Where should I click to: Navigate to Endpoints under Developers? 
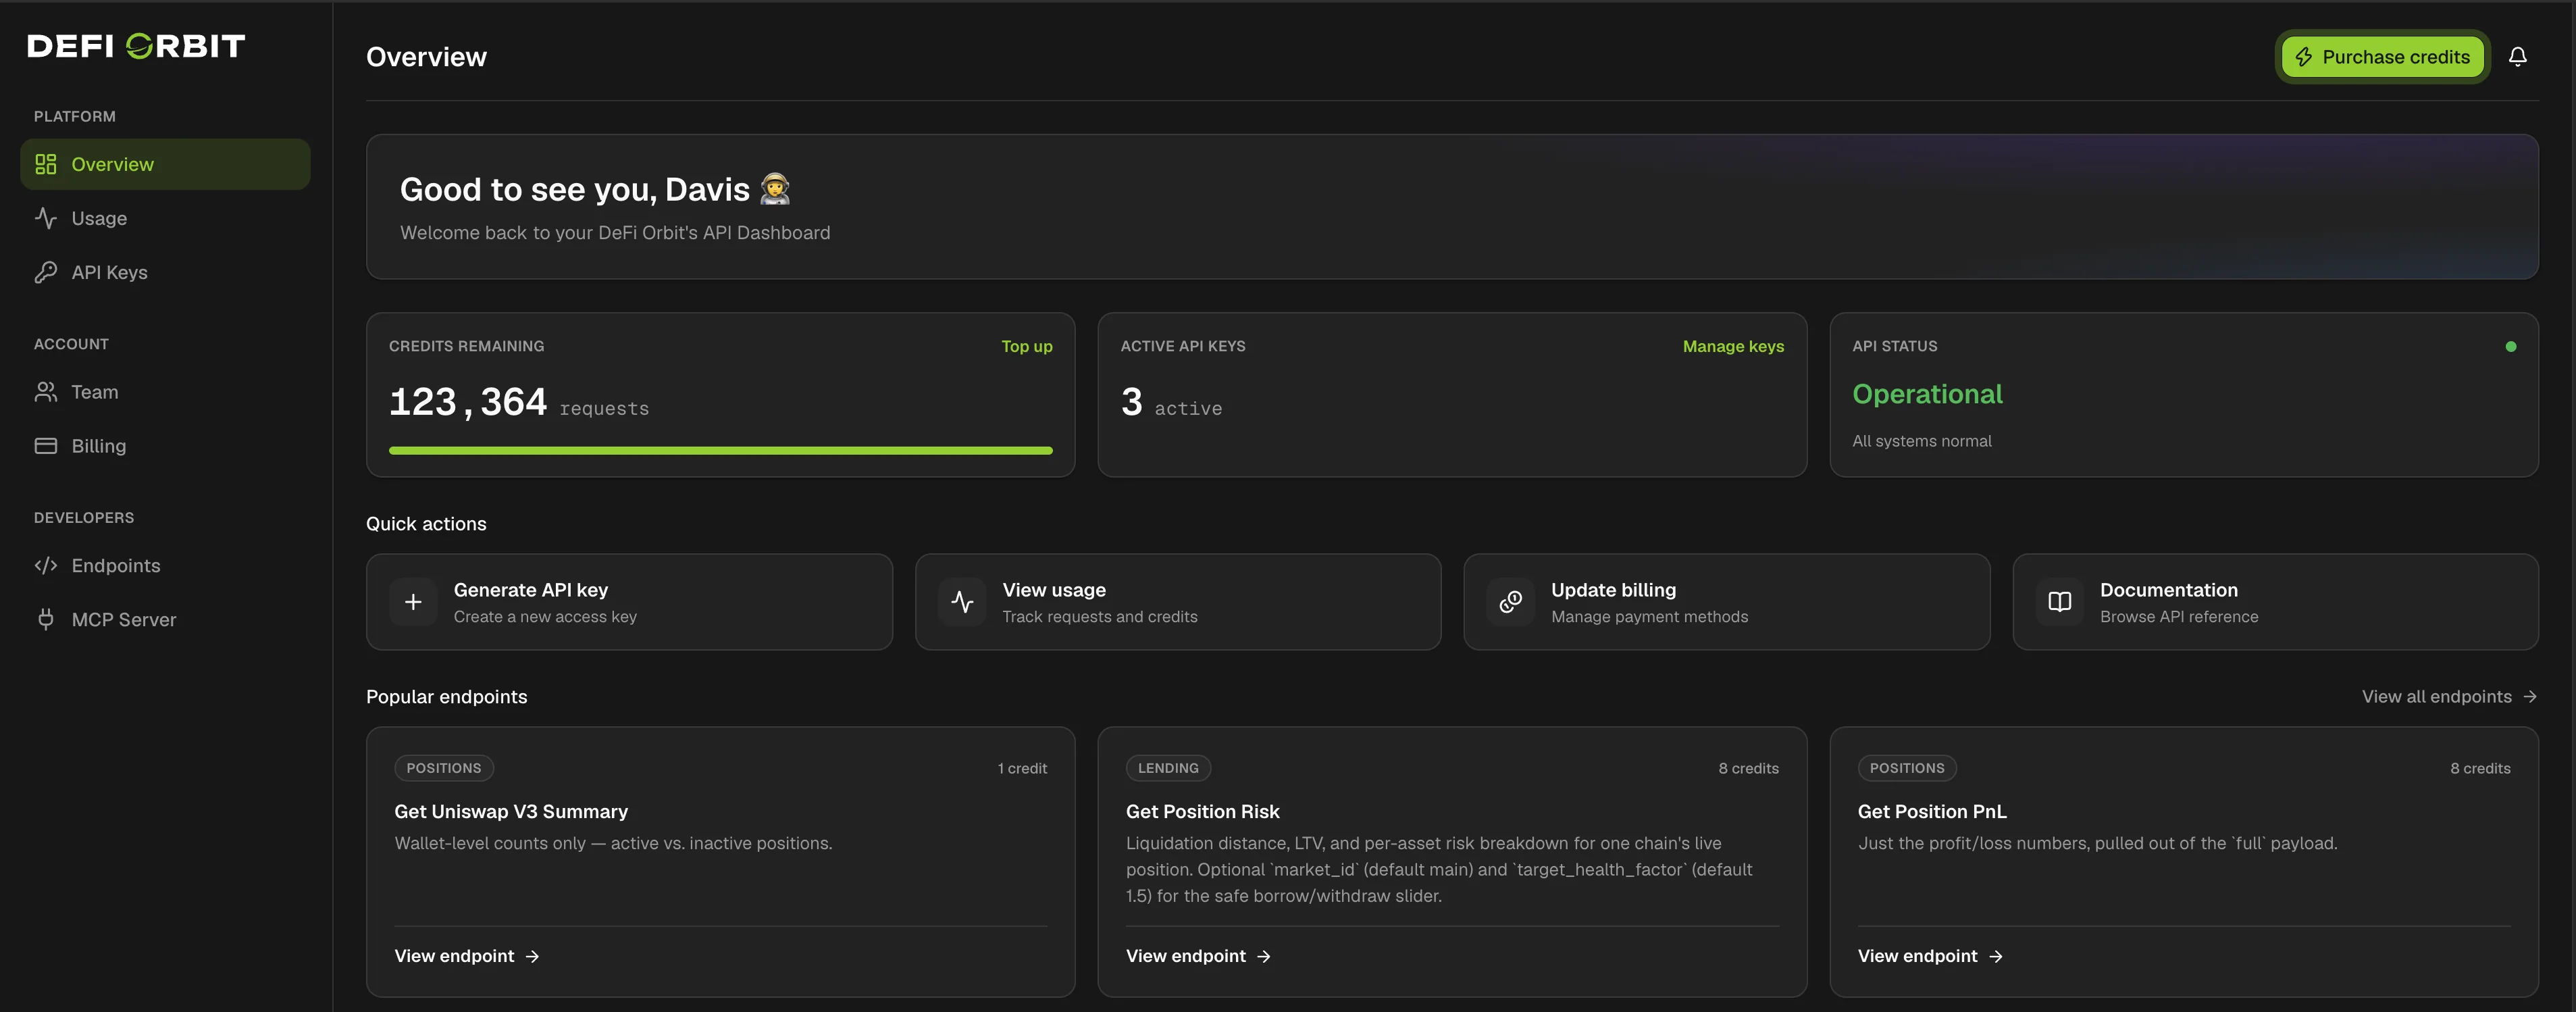click(165, 566)
